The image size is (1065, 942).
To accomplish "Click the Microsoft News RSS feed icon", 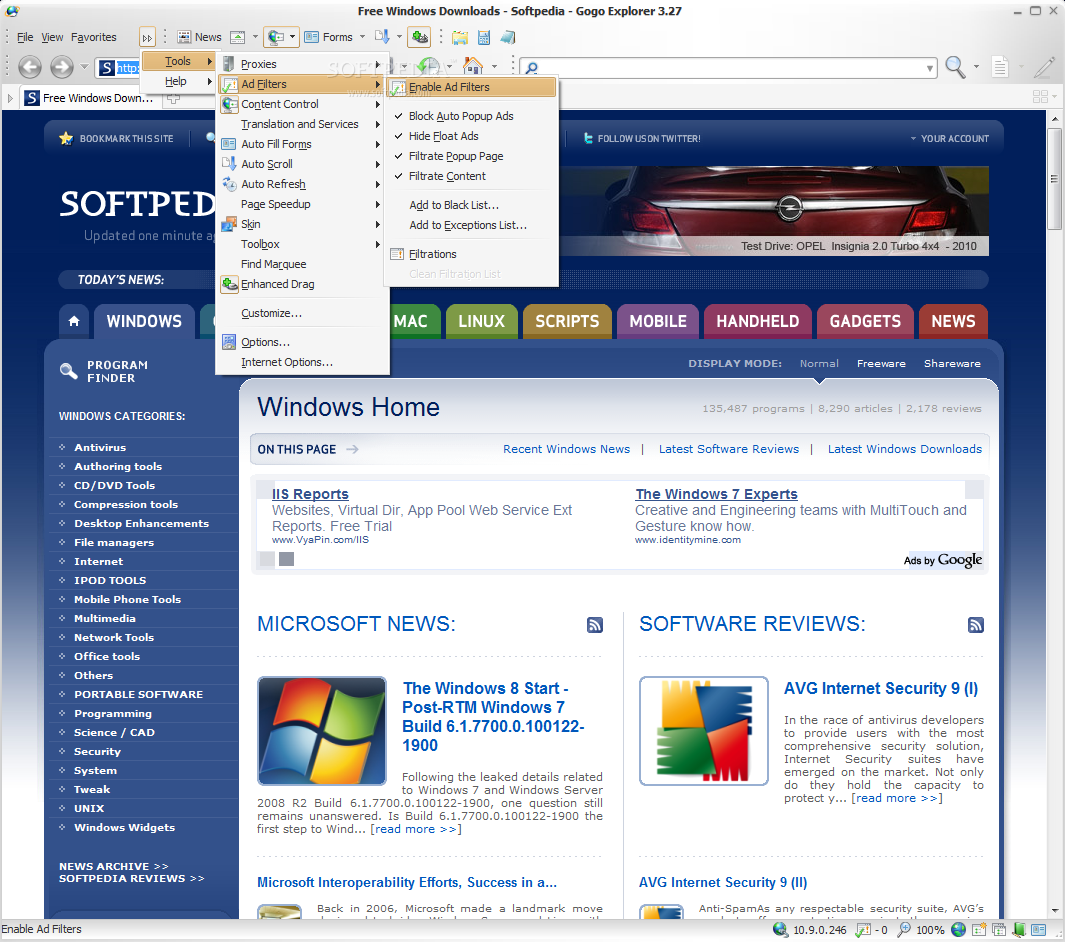I will coord(595,625).
